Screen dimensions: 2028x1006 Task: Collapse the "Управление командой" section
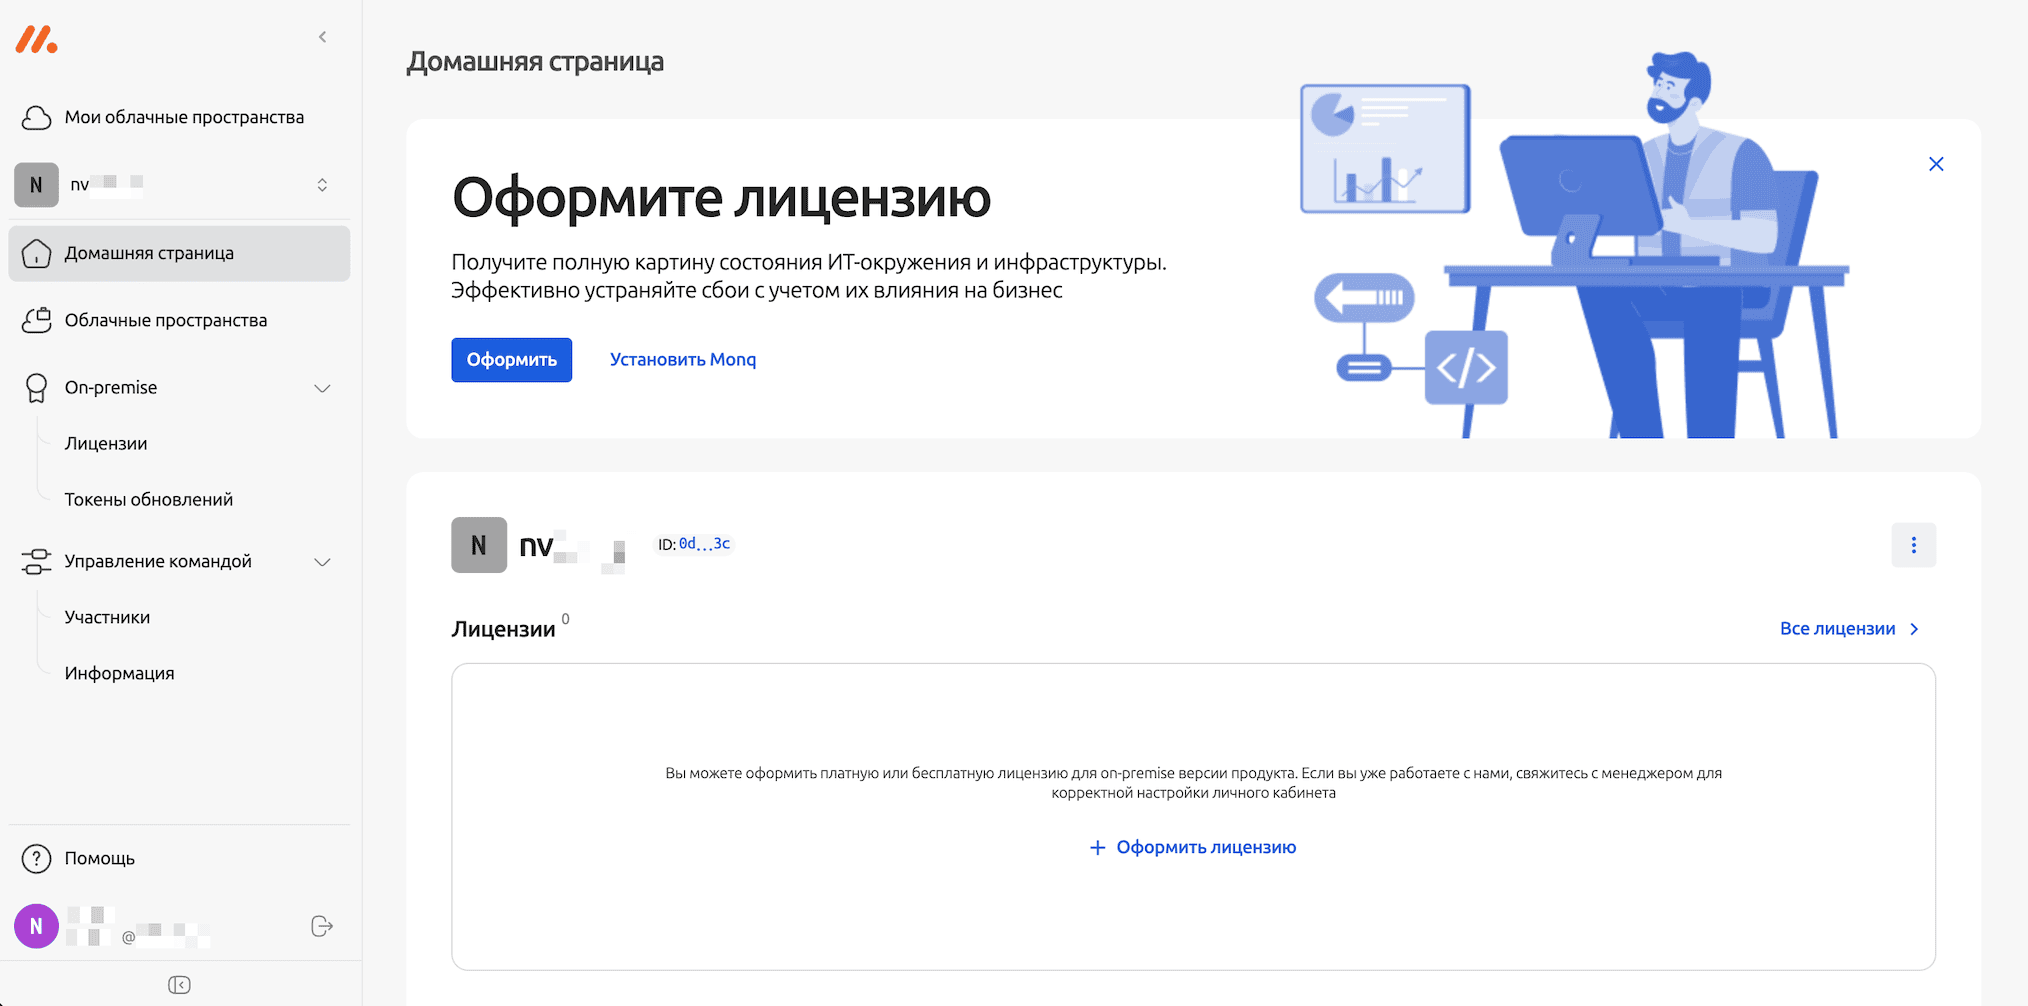322,562
